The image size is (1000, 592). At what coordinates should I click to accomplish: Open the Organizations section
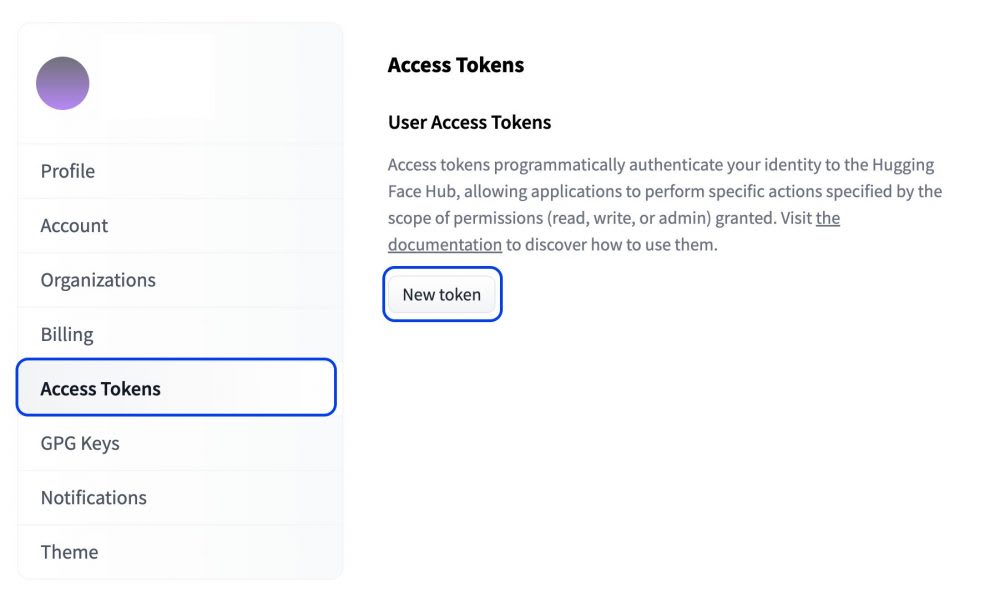click(98, 280)
